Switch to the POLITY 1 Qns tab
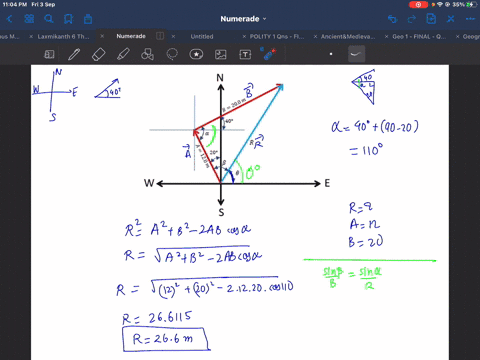Screen dimensions: 480x360 [277, 36]
